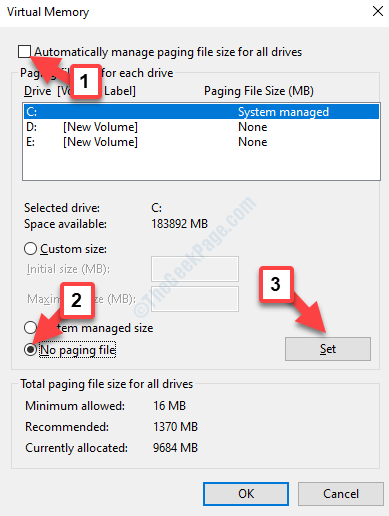389x516 pixels.
Task: Click empty area in the drive list box
Action: click(201, 165)
